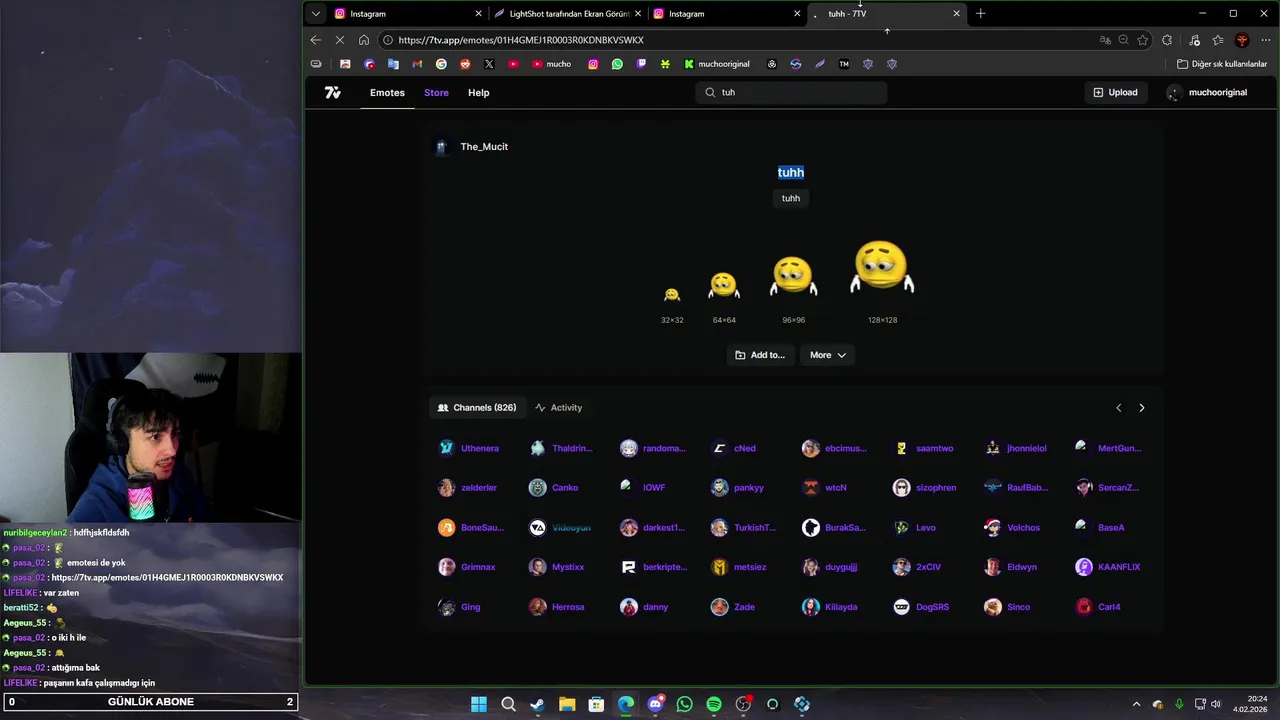Switch to the Channels (826) tab

click(x=477, y=408)
